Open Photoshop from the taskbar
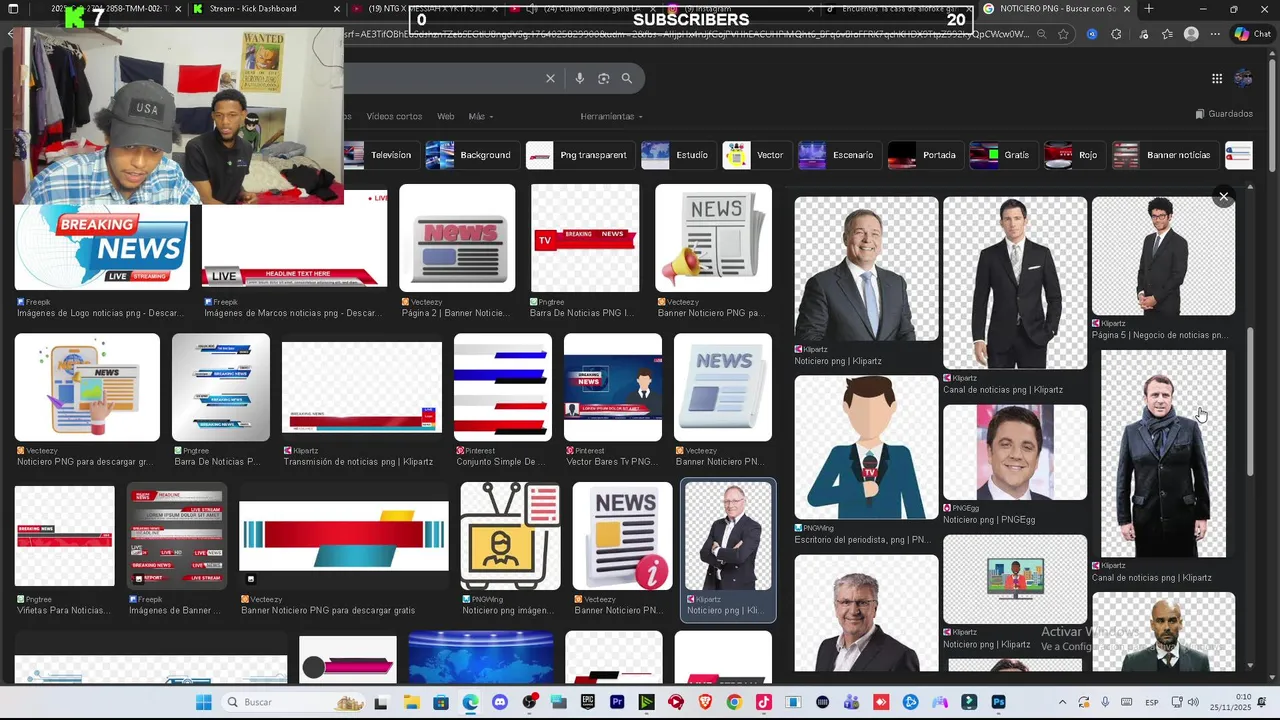 point(998,702)
